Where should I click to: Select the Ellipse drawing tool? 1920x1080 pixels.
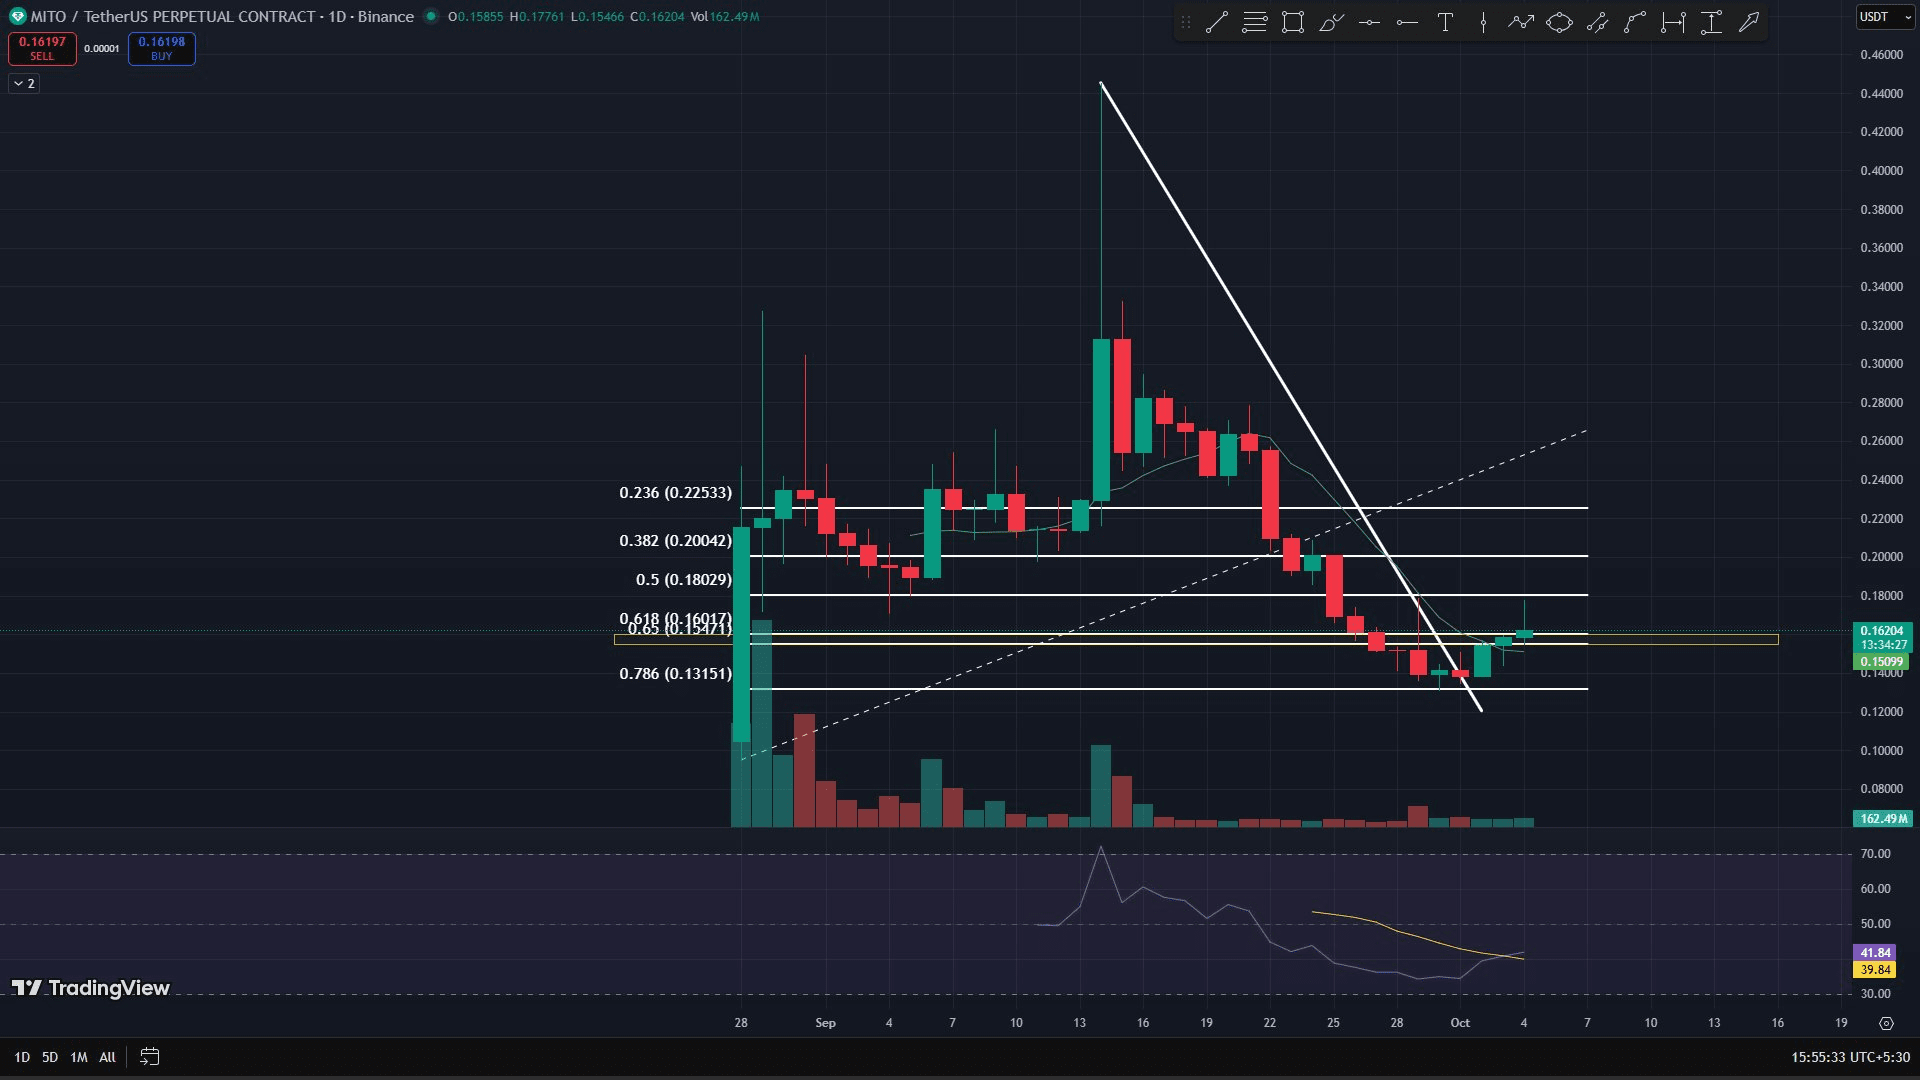point(1559,22)
